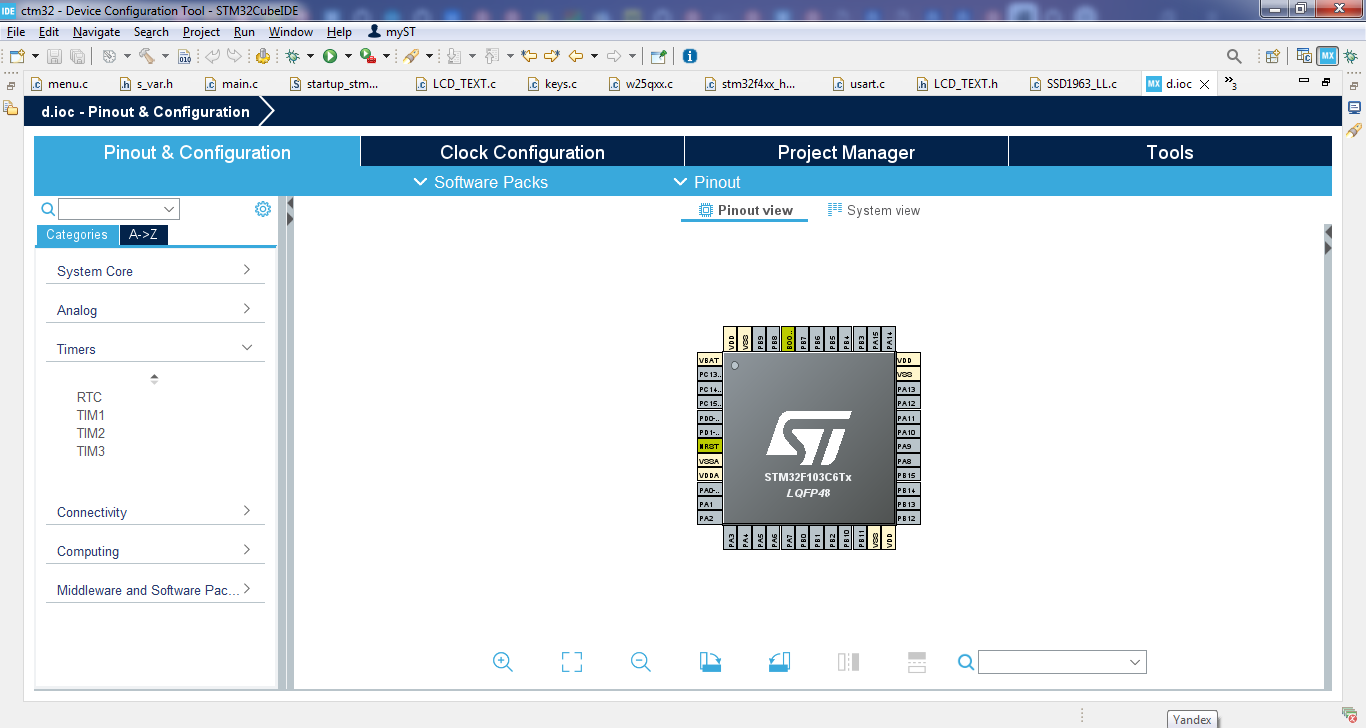Click the gear settings icon in categories panel
Image resolution: width=1366 pixels, height=728 pixels.
click(x=263, y=209)
